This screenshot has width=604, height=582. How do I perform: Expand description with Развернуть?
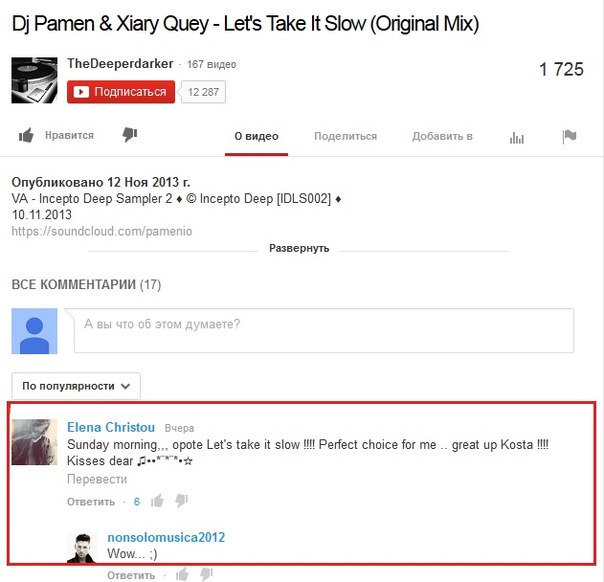tap(299, 248)
